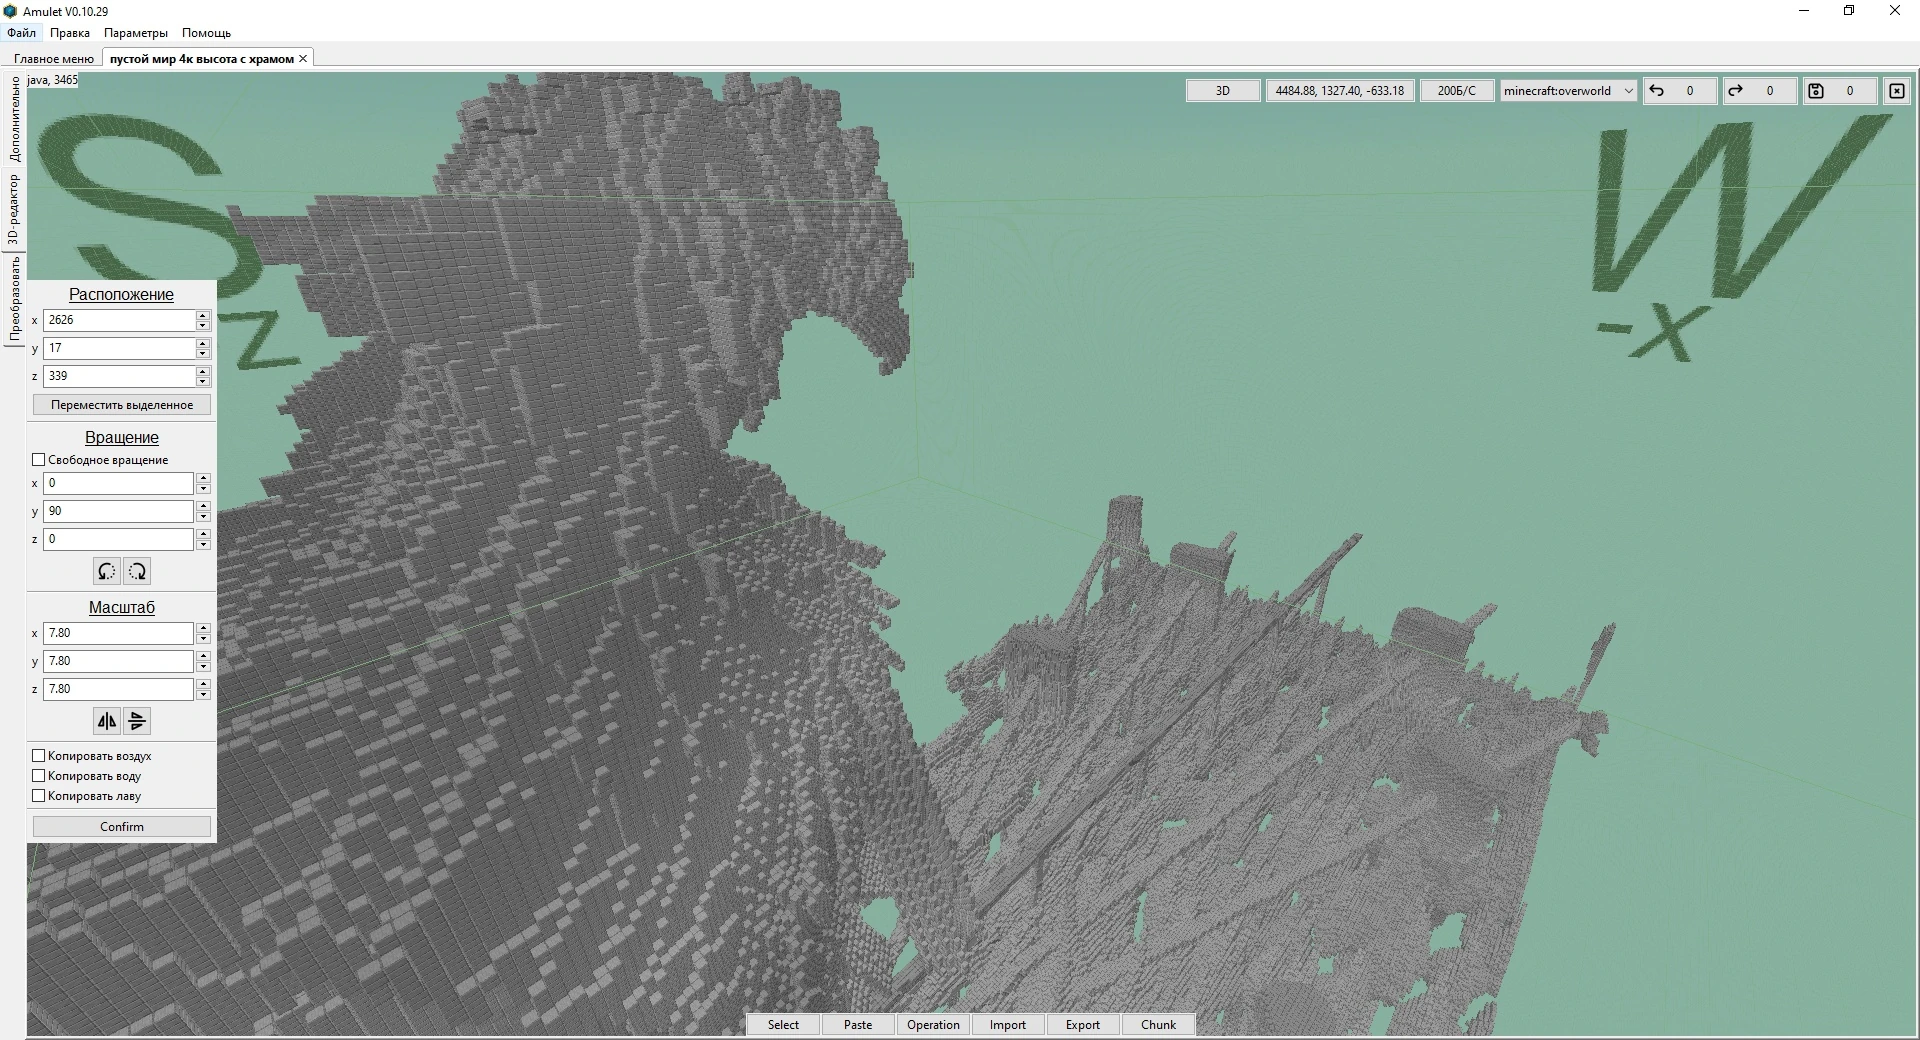The width and height of the screenshot is (1920, 1040).
Task: Activate the Chunk tool button
Action: (1158, 1025)
